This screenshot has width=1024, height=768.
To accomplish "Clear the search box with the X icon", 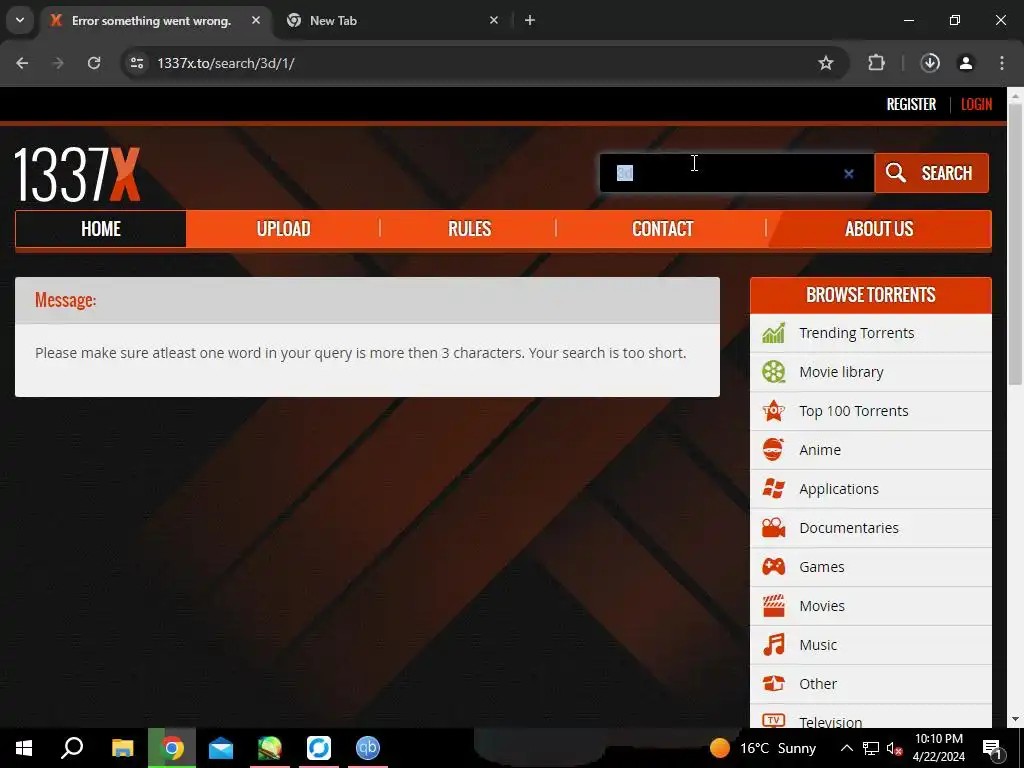I will (x=848, y=174).
